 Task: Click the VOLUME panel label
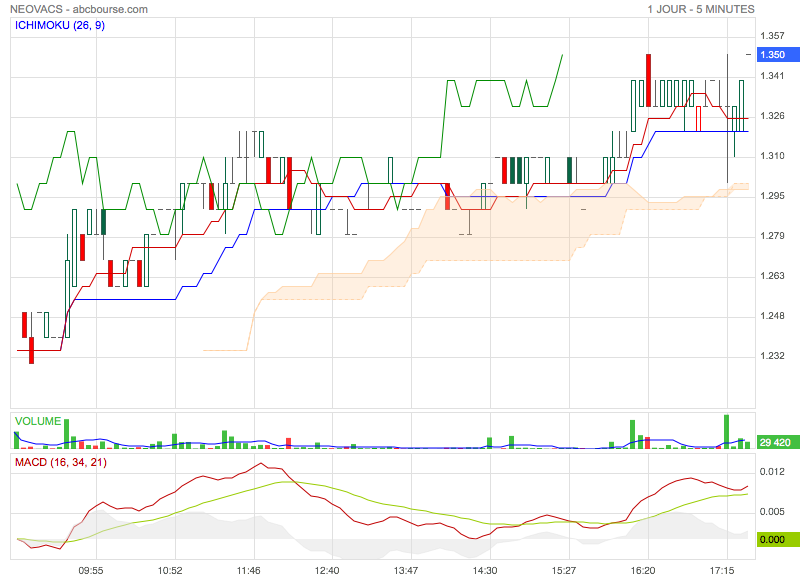pos(38,421)
